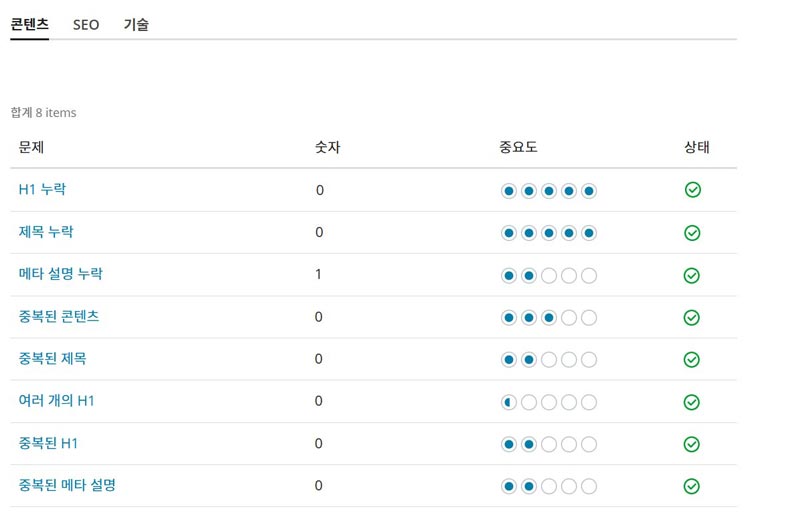
Task: Open the 메타 설명 누락 issue link
Action: pos(60,274)
